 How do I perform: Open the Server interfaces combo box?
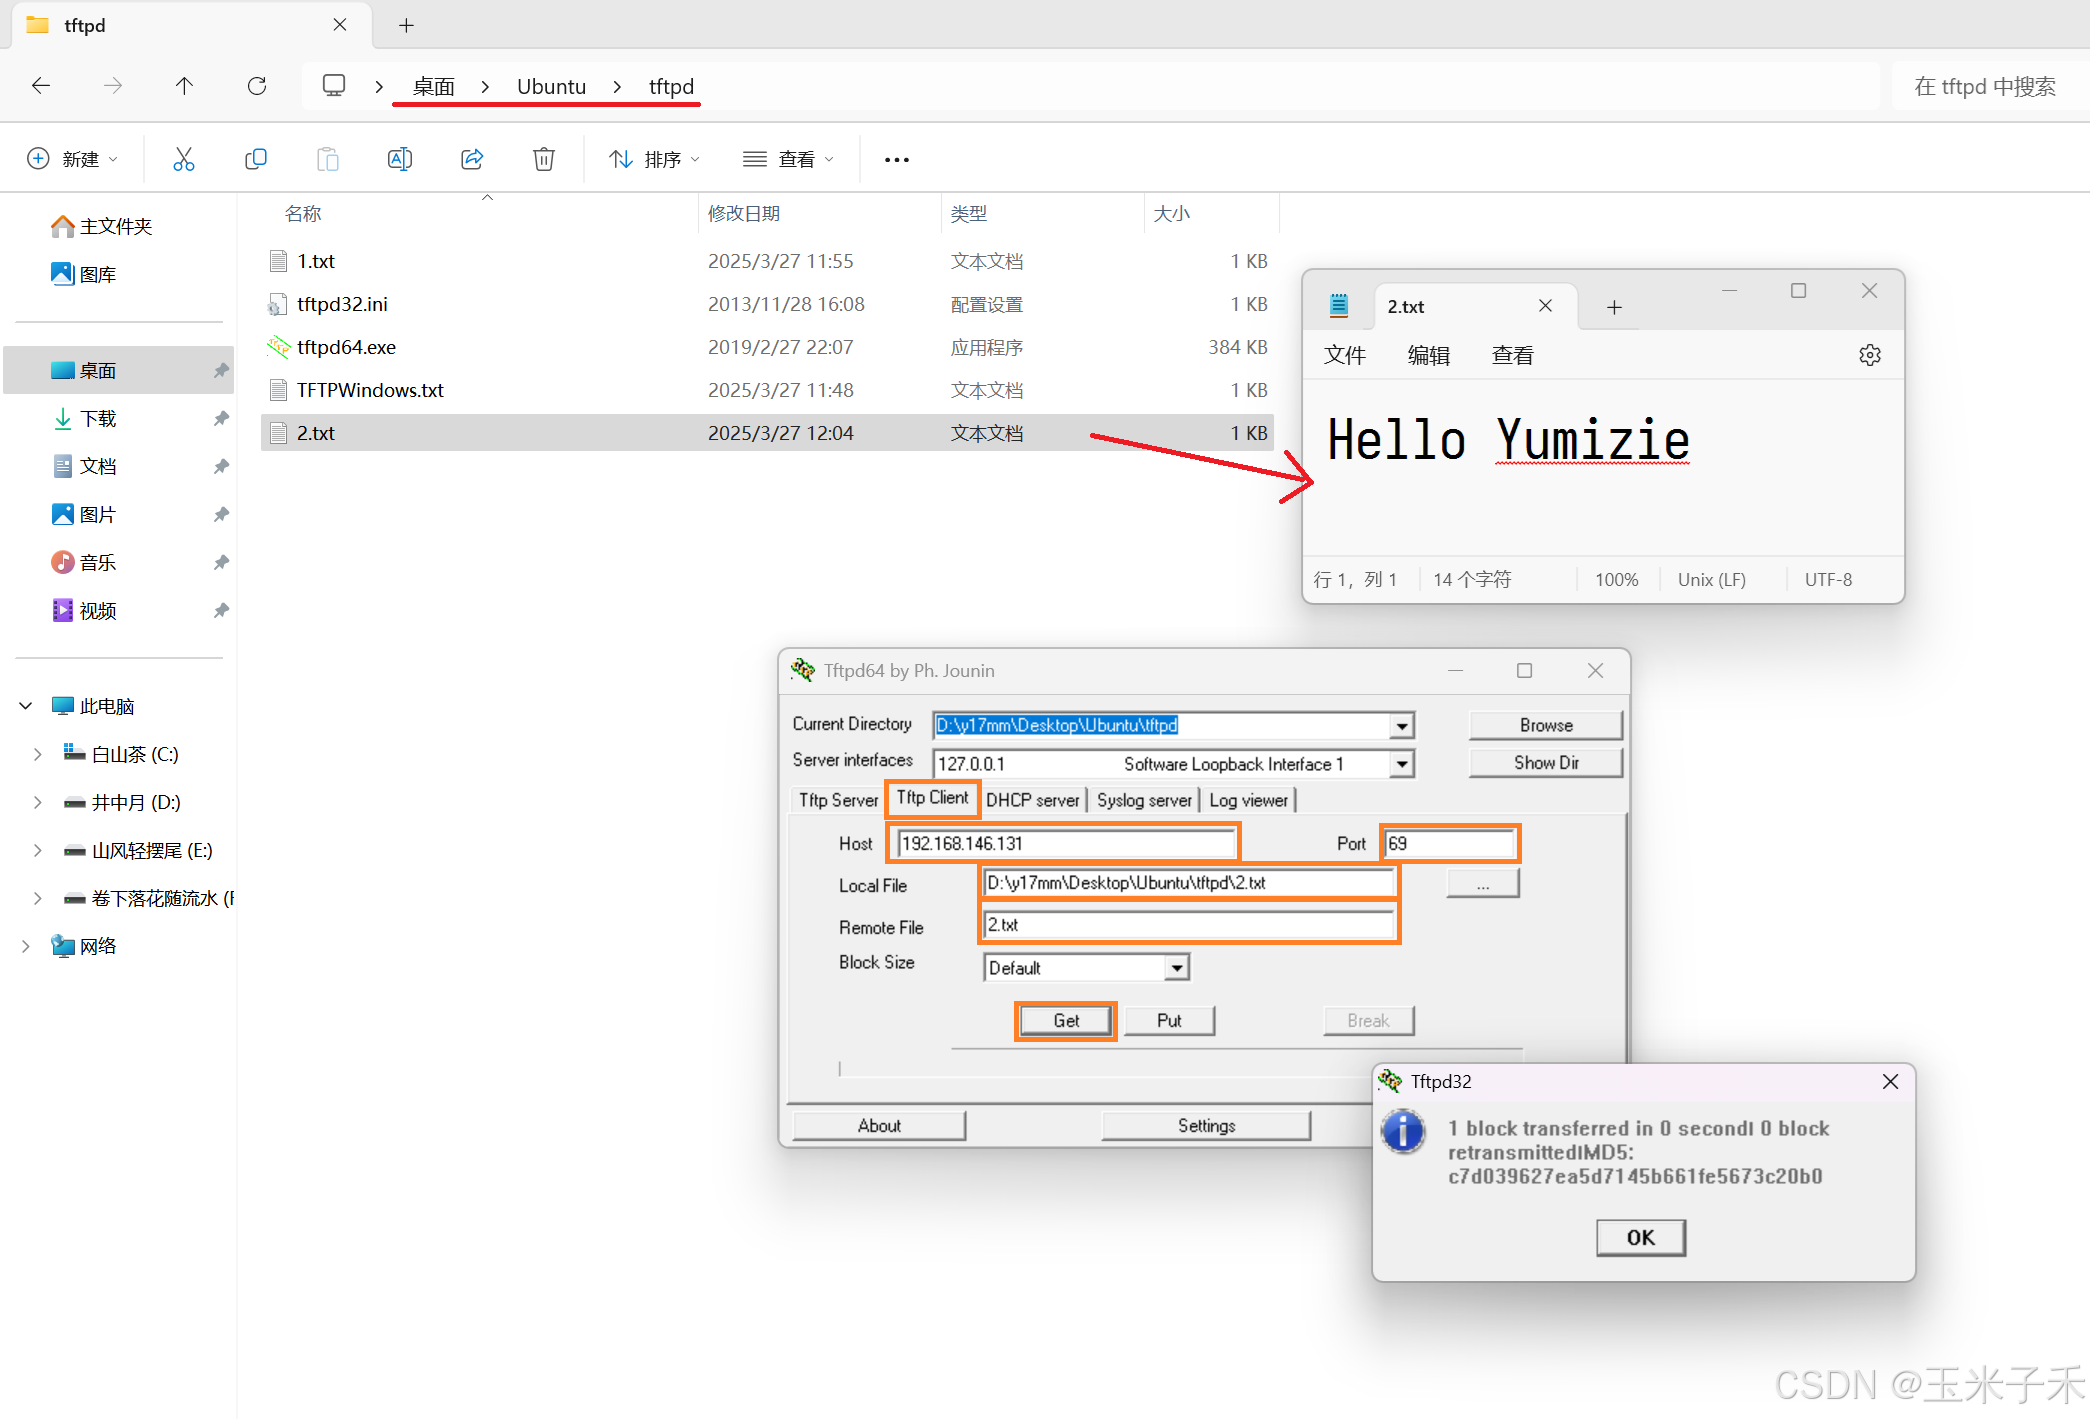tap(1402, 764)
